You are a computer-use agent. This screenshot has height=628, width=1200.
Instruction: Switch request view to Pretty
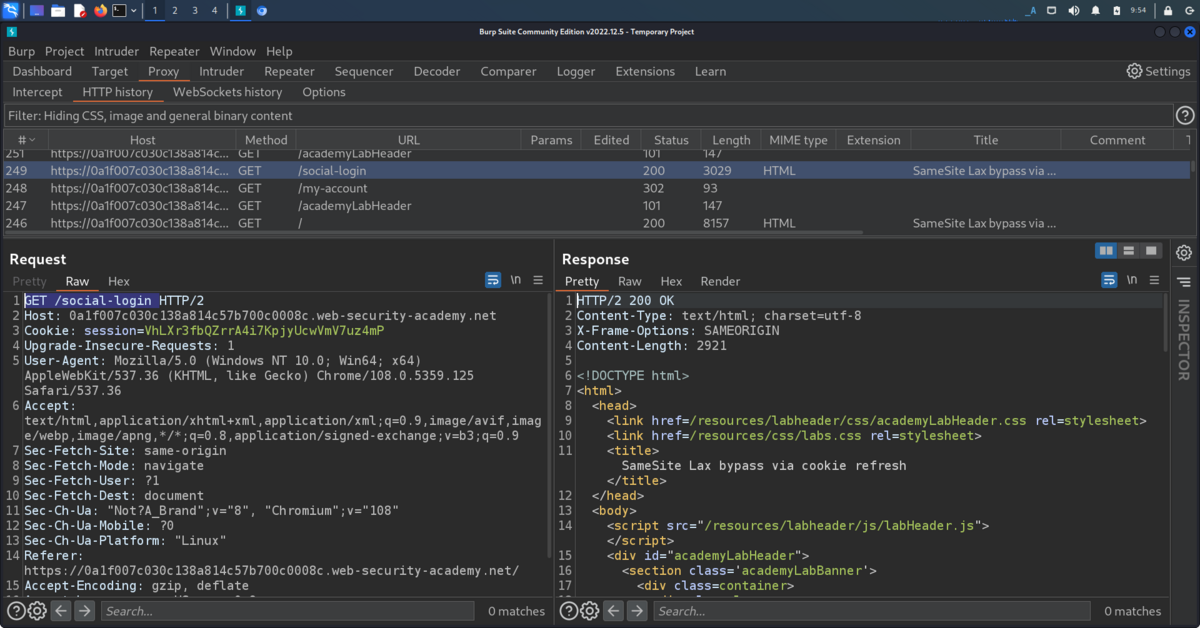point(30,281)
